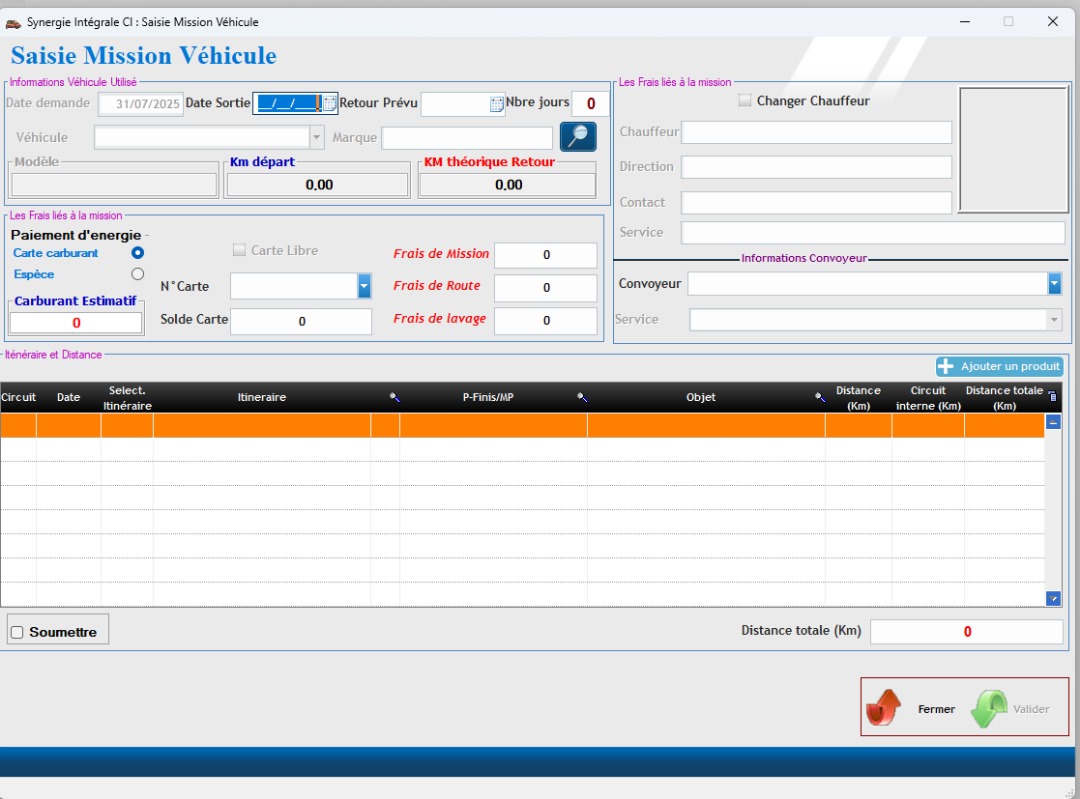Image resolution: width=1080 pixels, height=799 pixels.
Task: Click the Carburant Estimatif value field
Action: [x=76, y=323]
